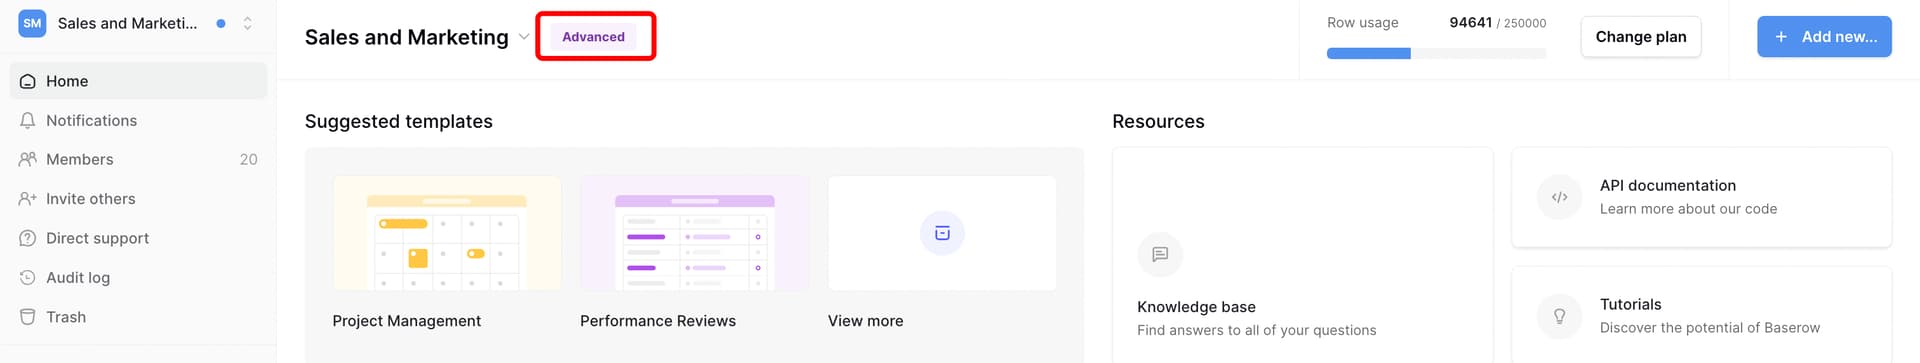Select Home in the sidebar
This screenshot has width=1920, height=363.
tap(138, 81)
